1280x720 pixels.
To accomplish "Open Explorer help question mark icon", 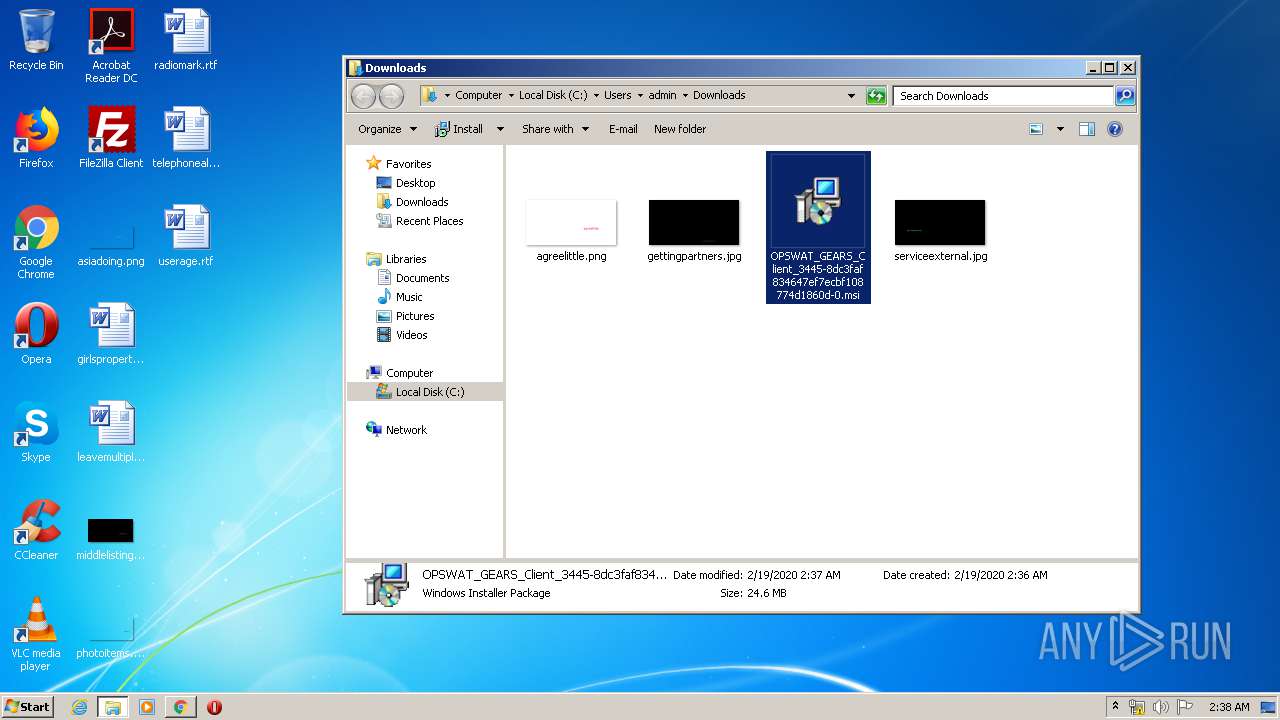I will (x=1115, y=129).
